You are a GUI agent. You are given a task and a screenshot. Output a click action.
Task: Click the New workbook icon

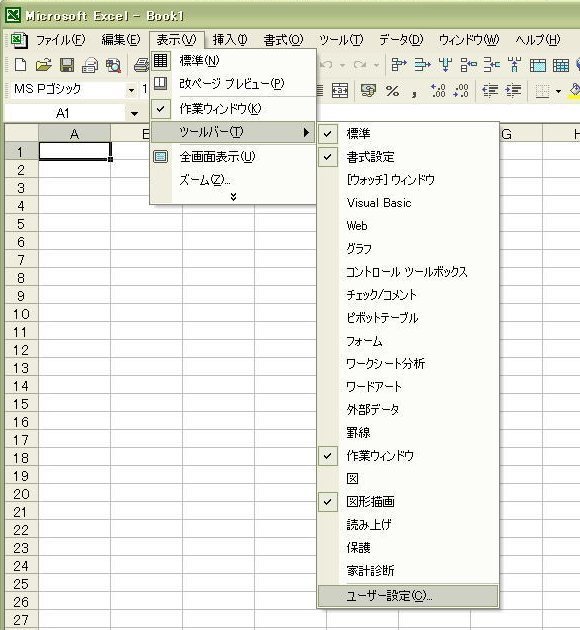pos(20,65)
